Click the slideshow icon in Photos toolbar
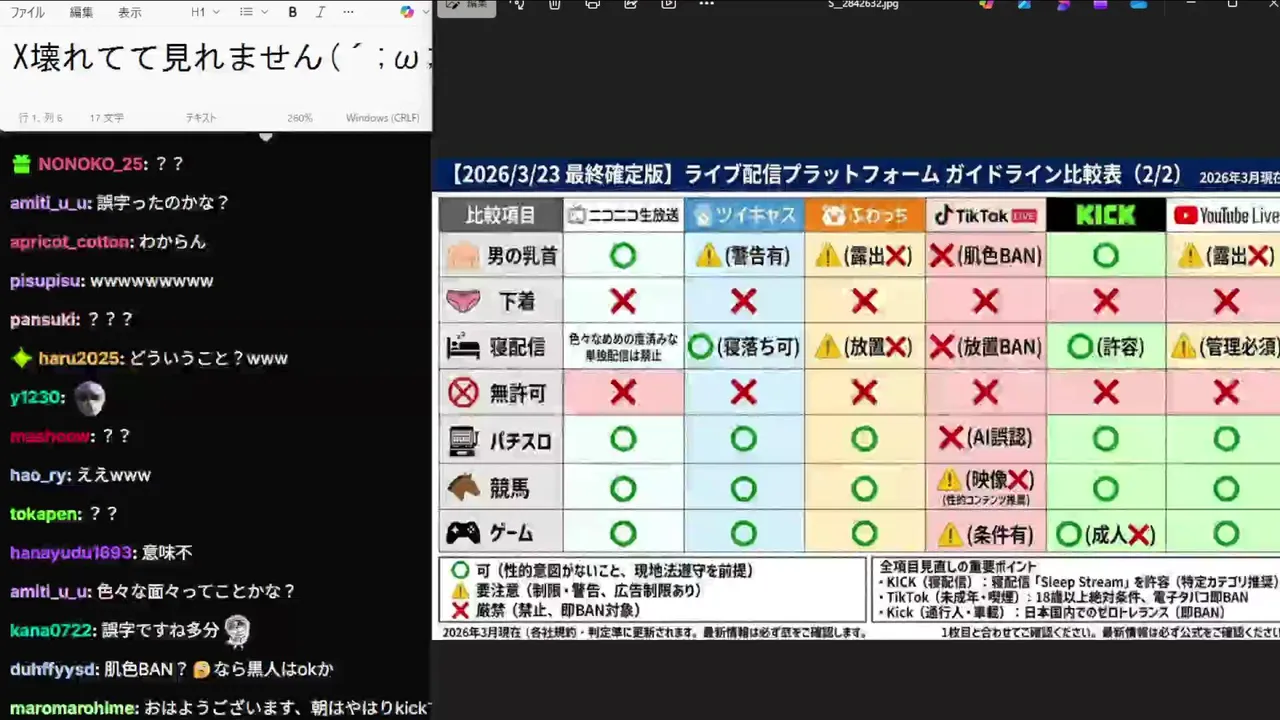 point(668,4)
